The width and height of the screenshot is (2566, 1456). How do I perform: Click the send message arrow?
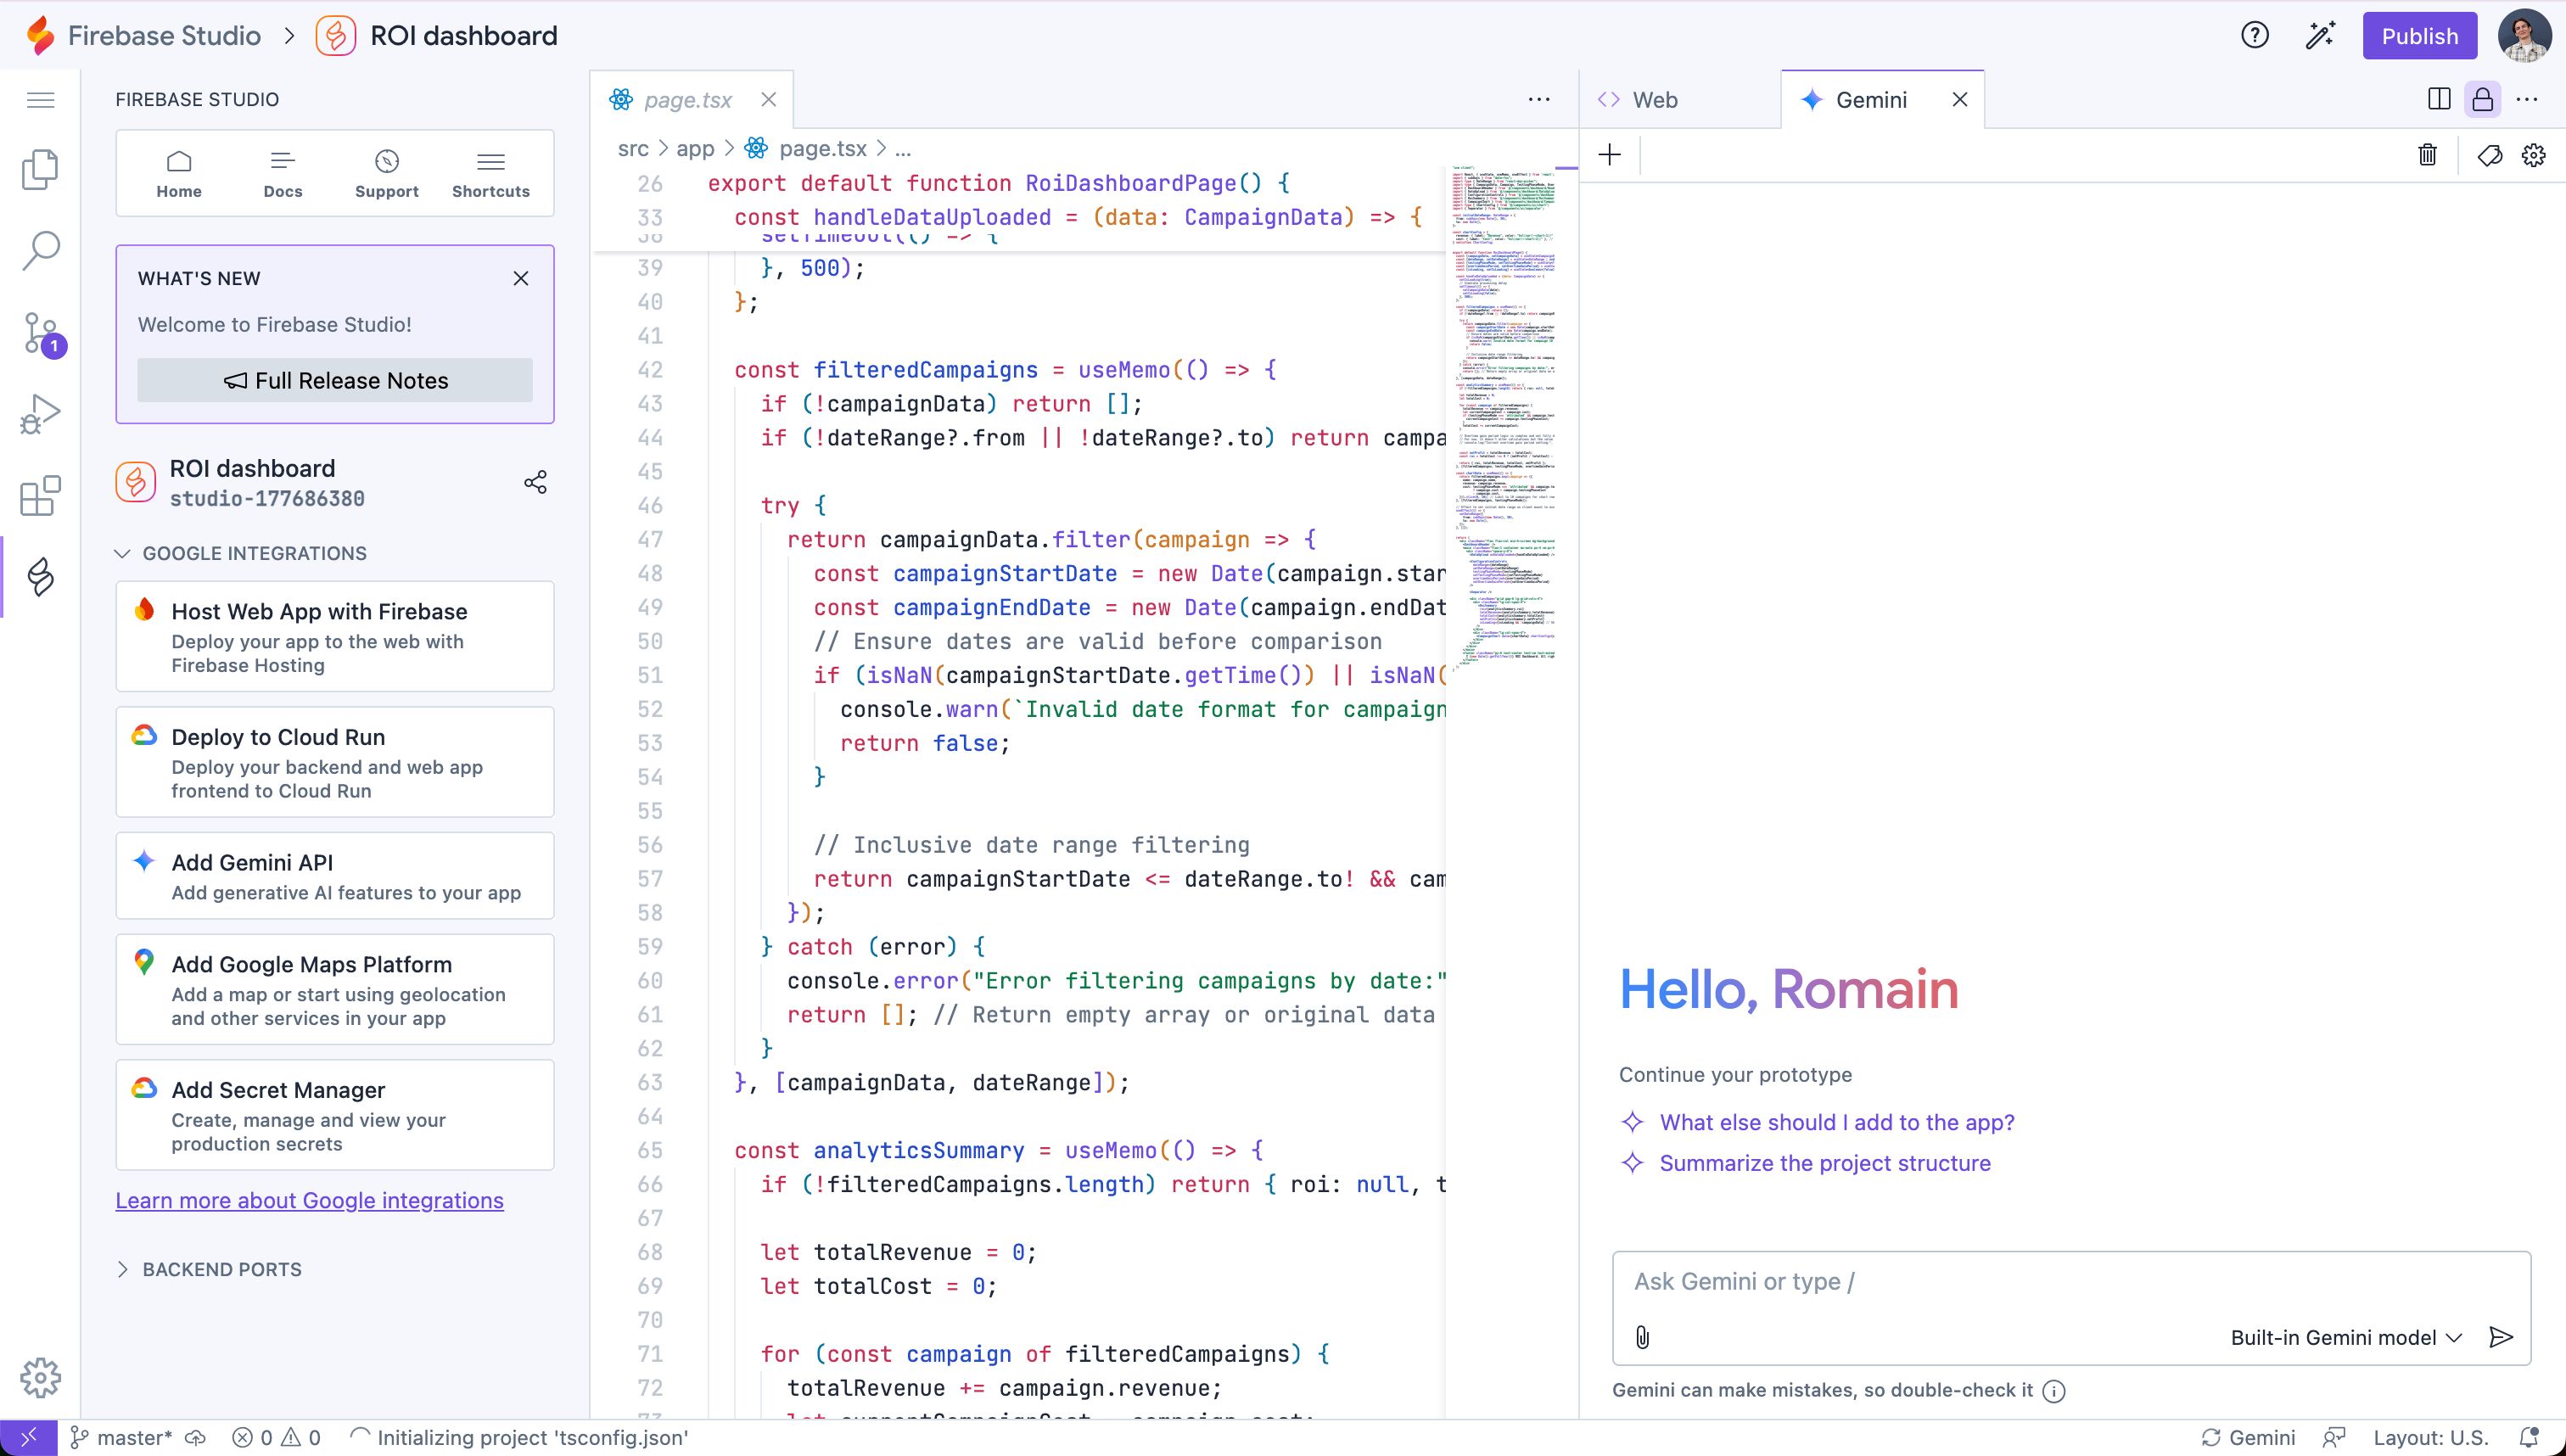click(2501, 1337)
